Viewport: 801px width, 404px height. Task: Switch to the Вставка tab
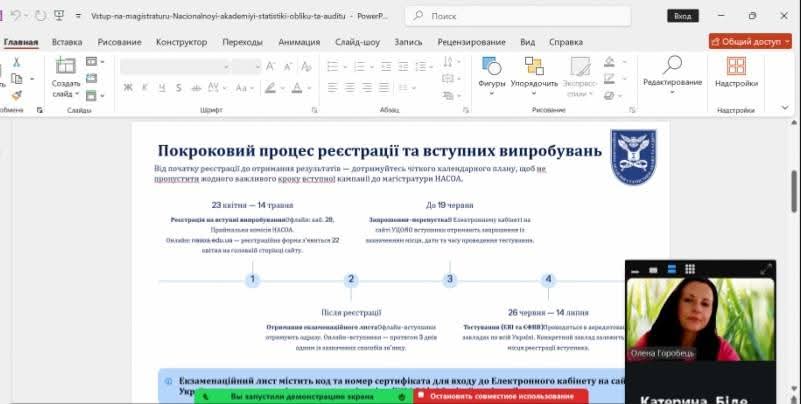(x=67, y=42)
